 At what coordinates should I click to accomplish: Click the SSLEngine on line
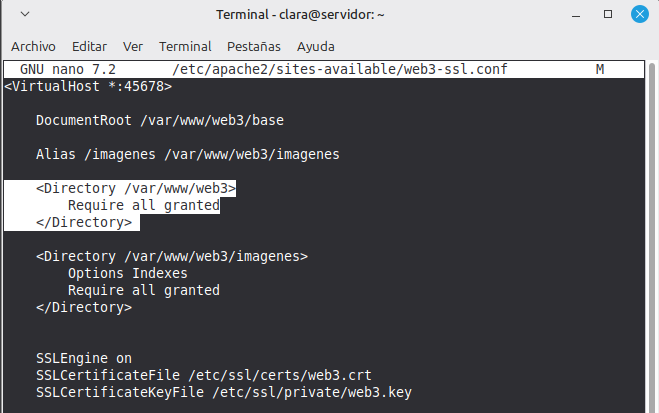[x=84, y=358]
